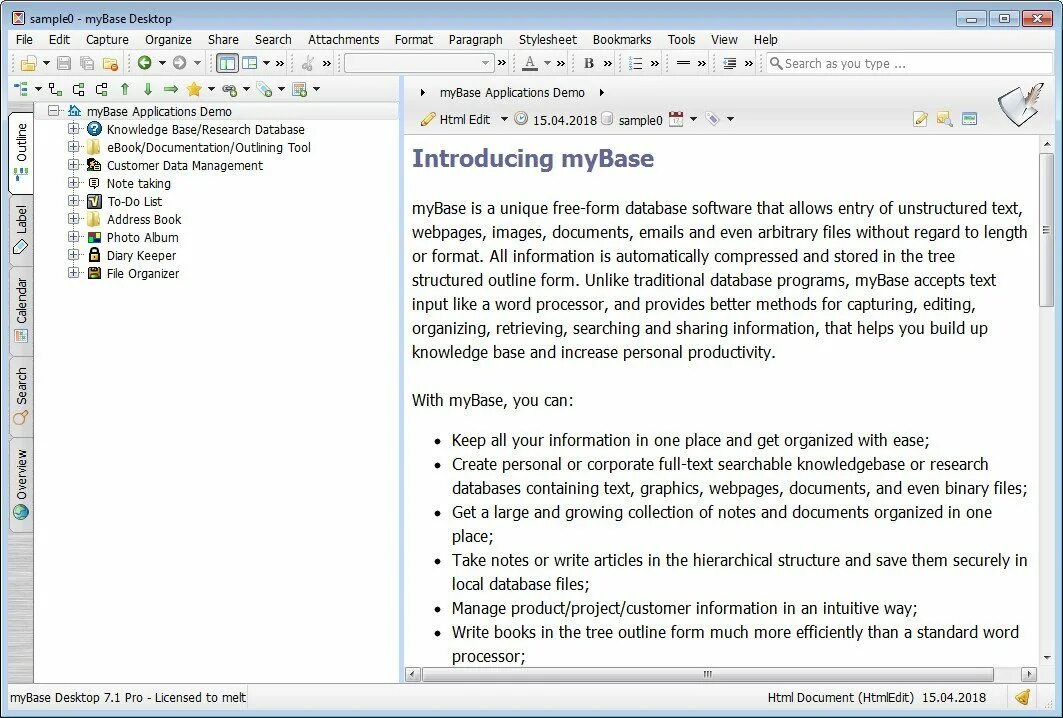The width and height of the screenshot is (1063, 718).
Task: Switch to the Overview side tab
Action: tap(21, 484)
